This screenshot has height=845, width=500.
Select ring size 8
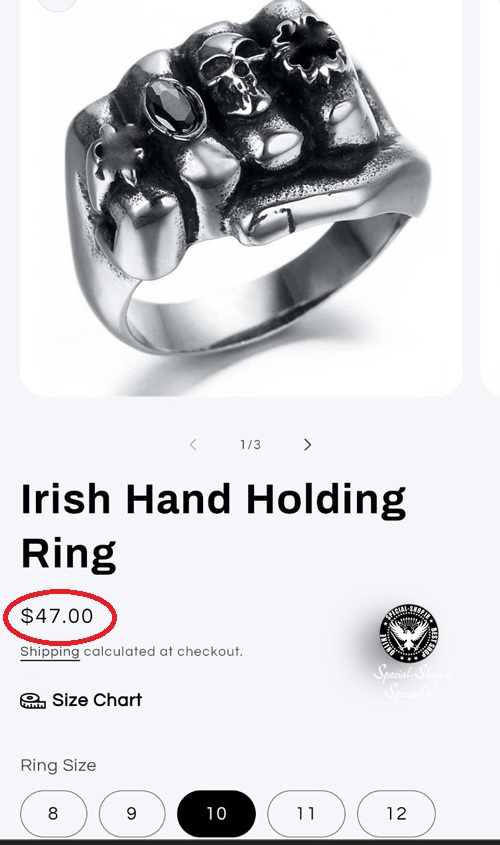pos(53,813)
